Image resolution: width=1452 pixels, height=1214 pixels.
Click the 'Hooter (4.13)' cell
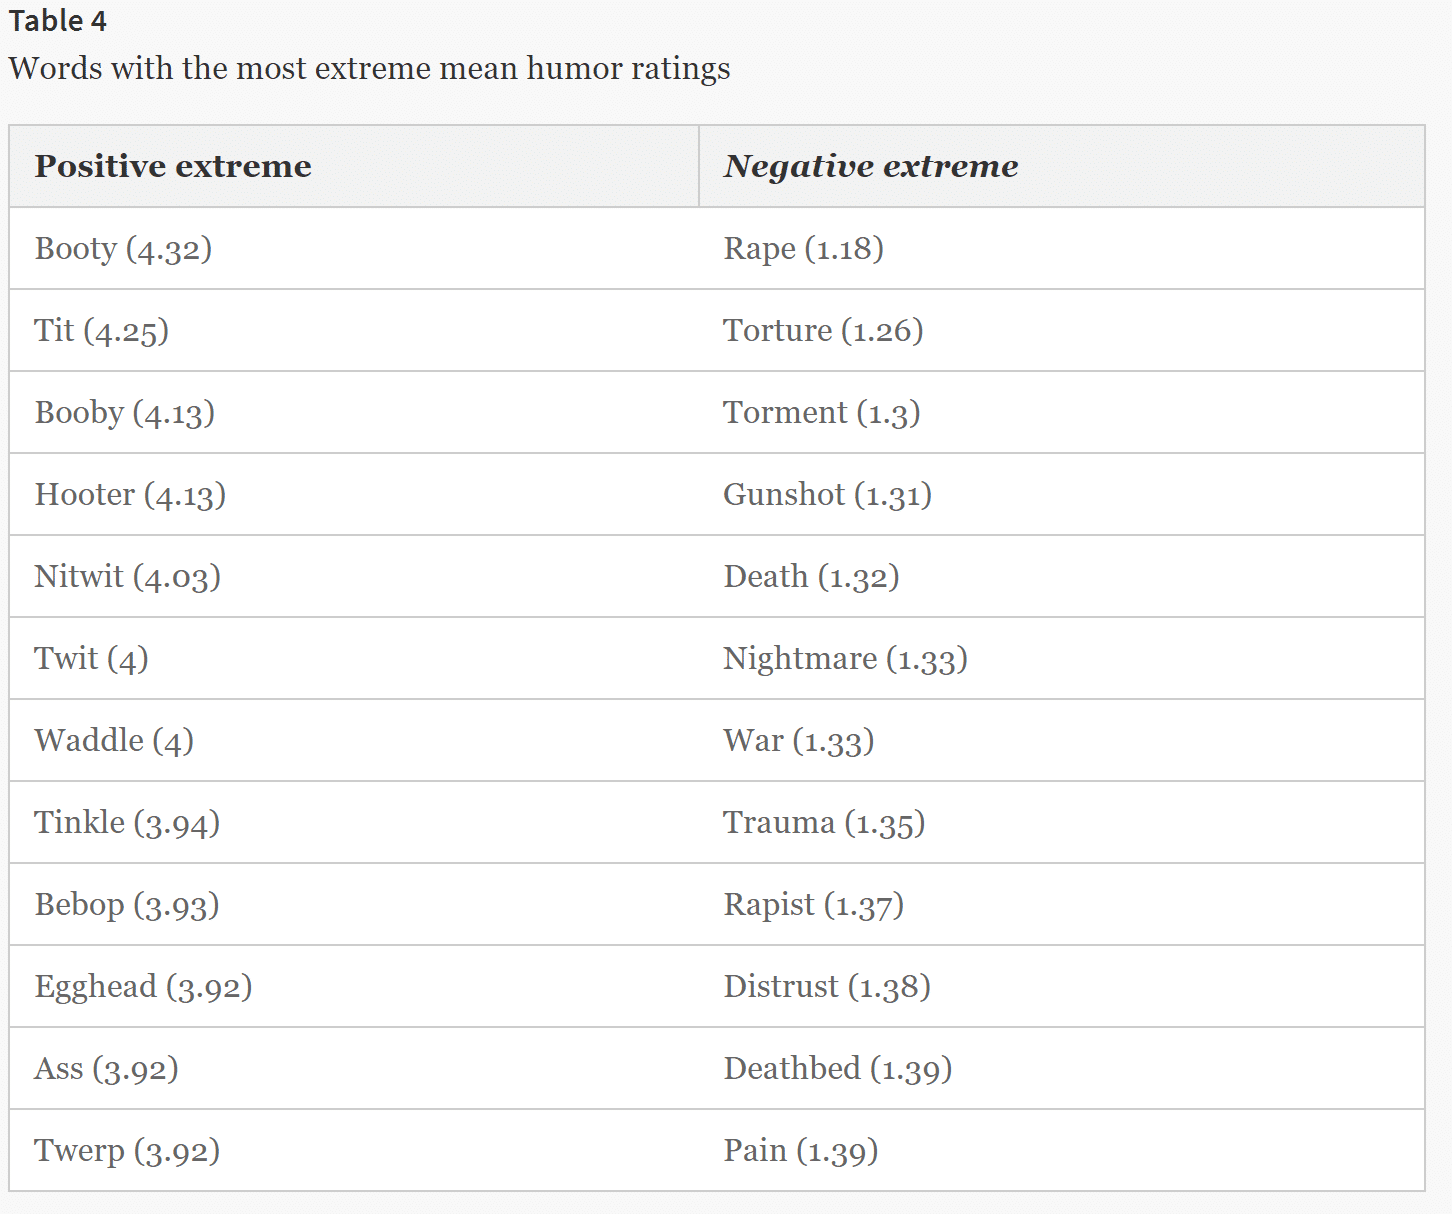130,495
